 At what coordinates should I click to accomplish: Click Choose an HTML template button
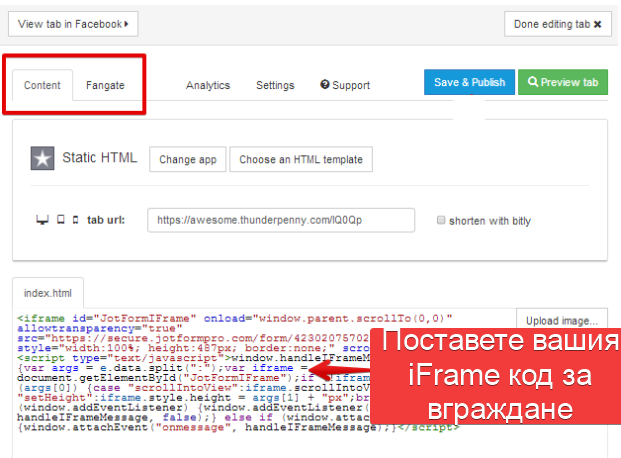click(301, 159)
